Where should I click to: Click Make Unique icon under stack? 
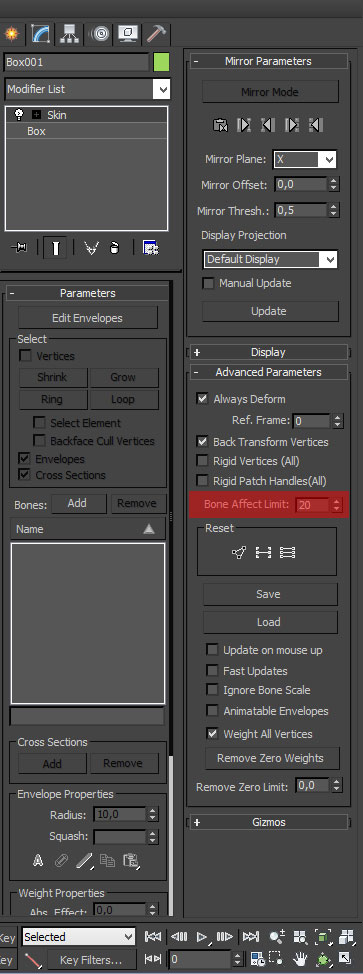tap(91, 248)
